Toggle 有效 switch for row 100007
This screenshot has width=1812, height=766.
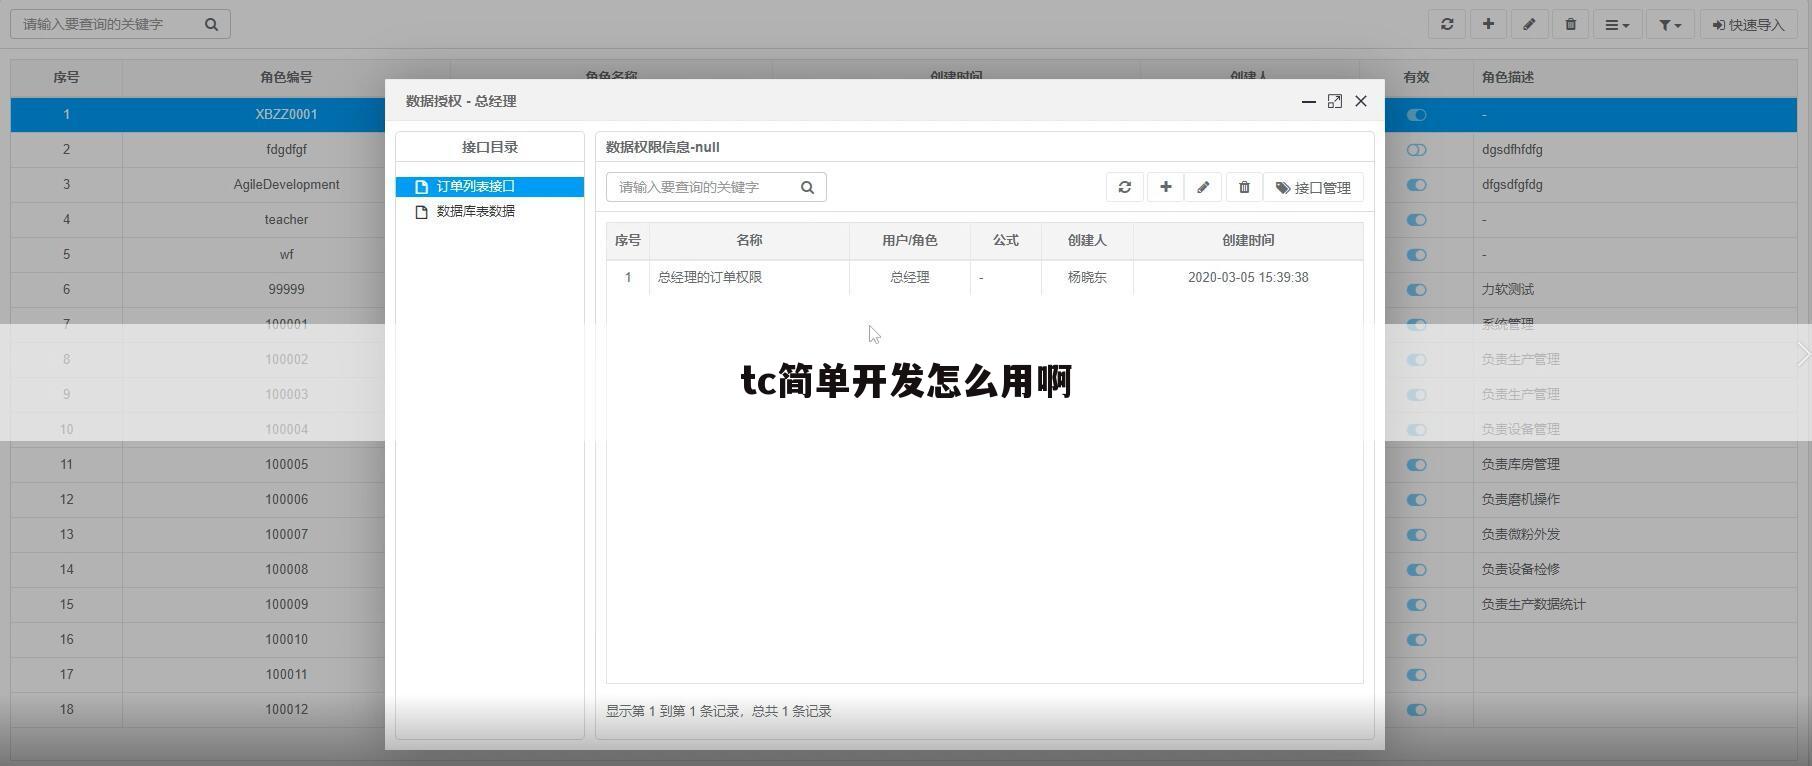tap(1416, 535)
